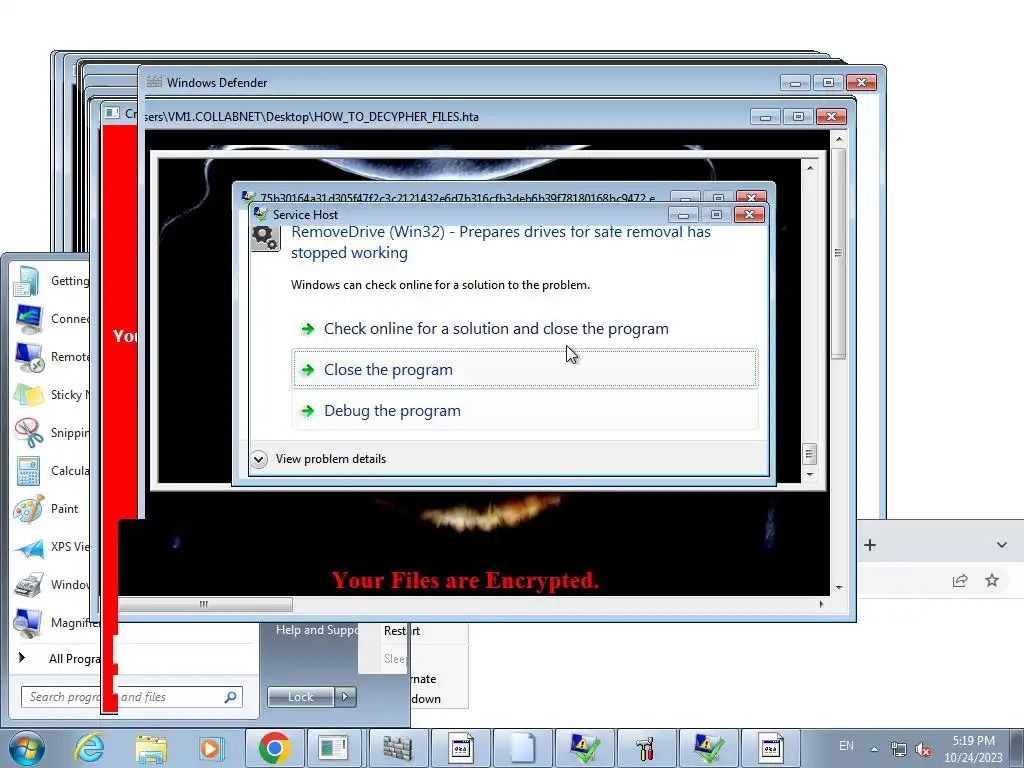Check online for a solution and close program
1024x768 pixels.
(524, 328)
